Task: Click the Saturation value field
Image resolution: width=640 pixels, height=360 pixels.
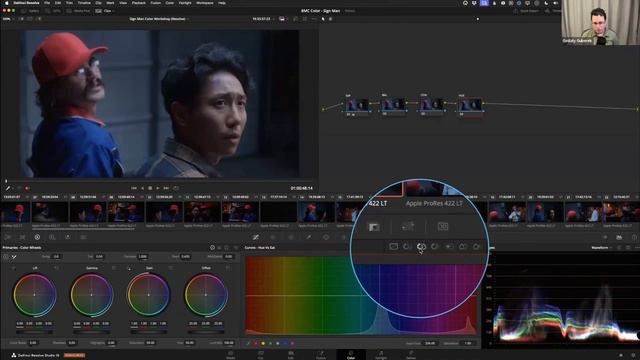Action: [x=150, y=343]
